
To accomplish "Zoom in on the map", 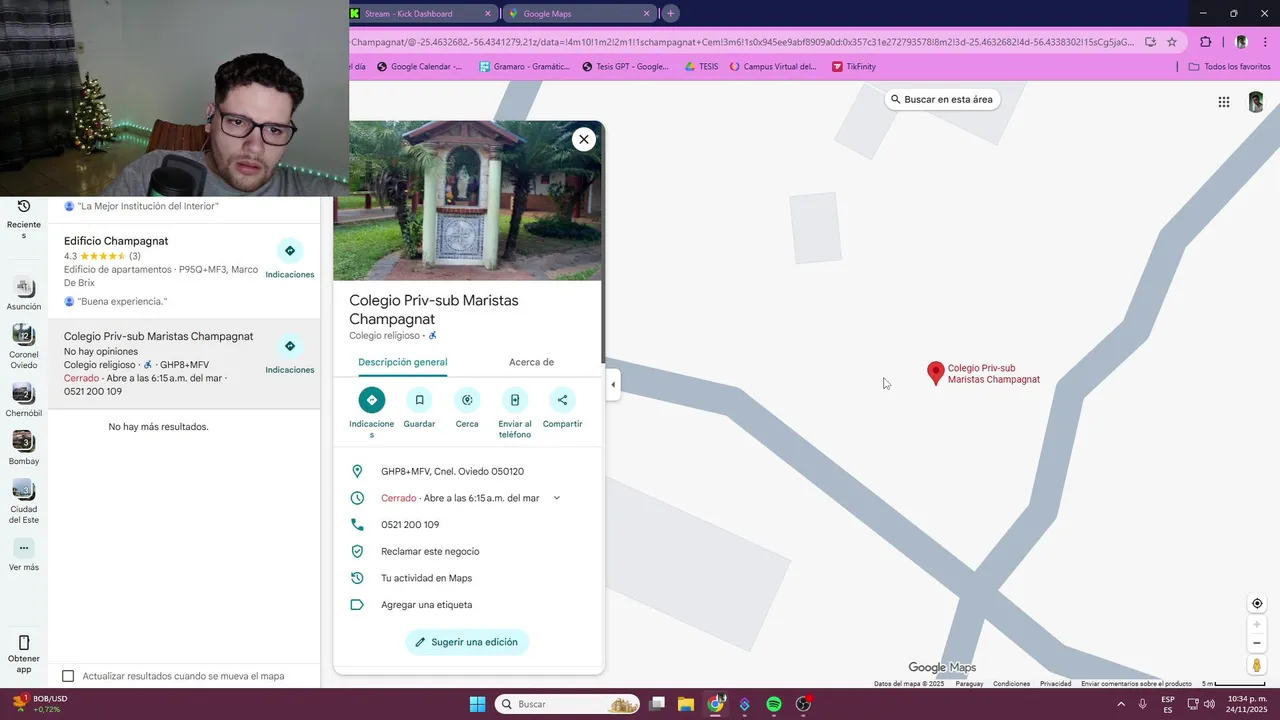I will click(x=1257, y=625).
